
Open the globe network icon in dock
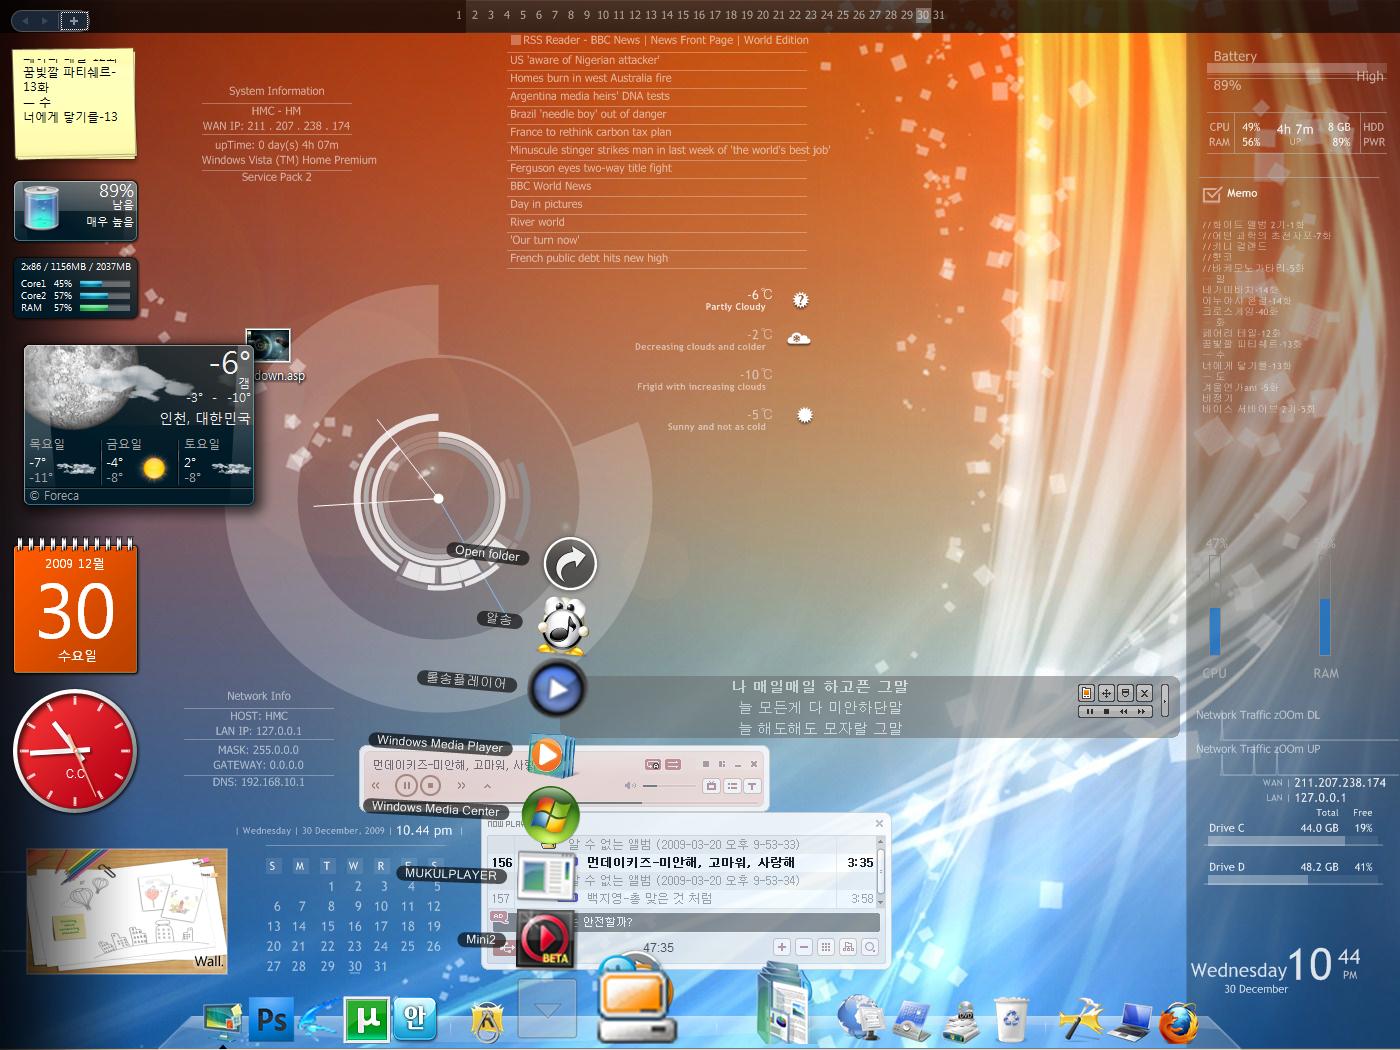[860, 1019]
